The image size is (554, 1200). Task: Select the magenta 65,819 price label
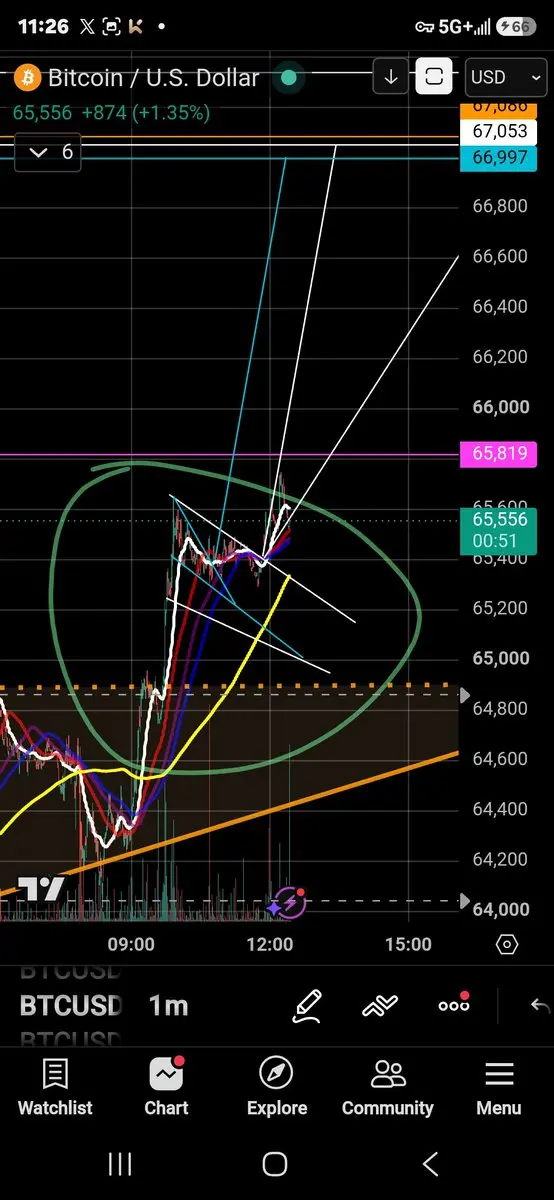[498, 455]
